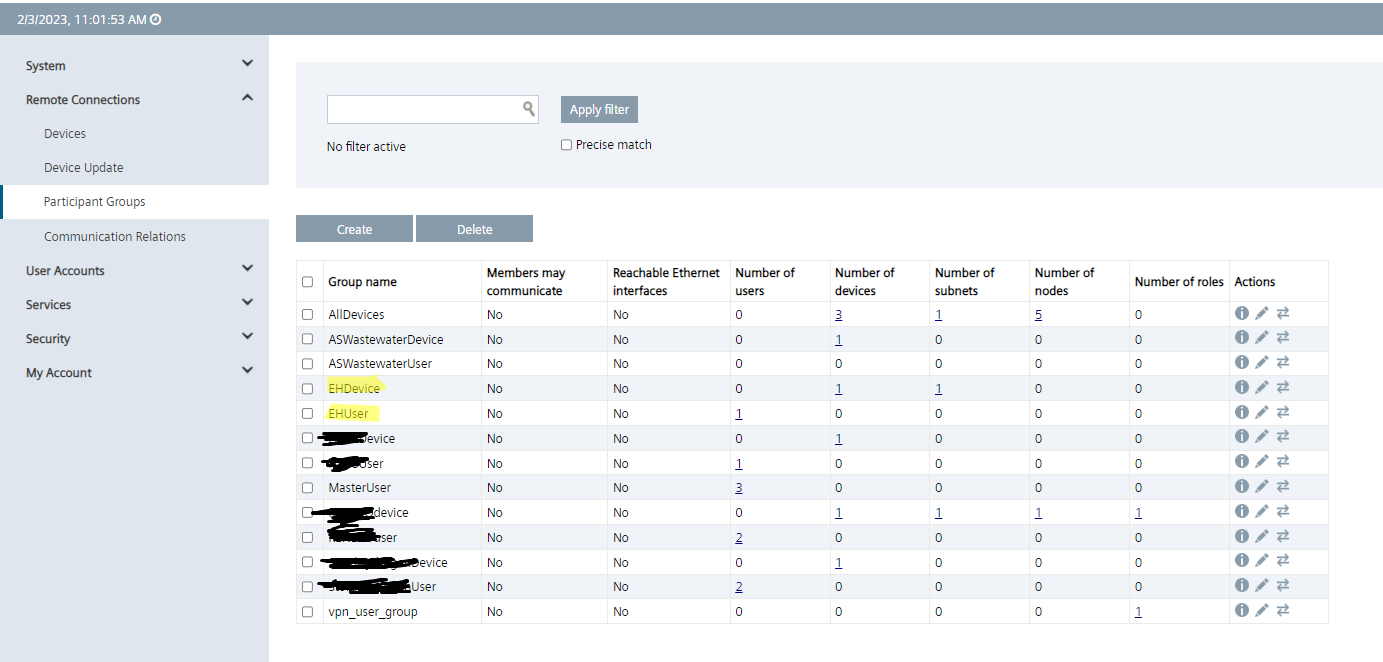Tick the select-all checkbox in table header
Screen dimensions: 1383x662
[x=308, y=282]
